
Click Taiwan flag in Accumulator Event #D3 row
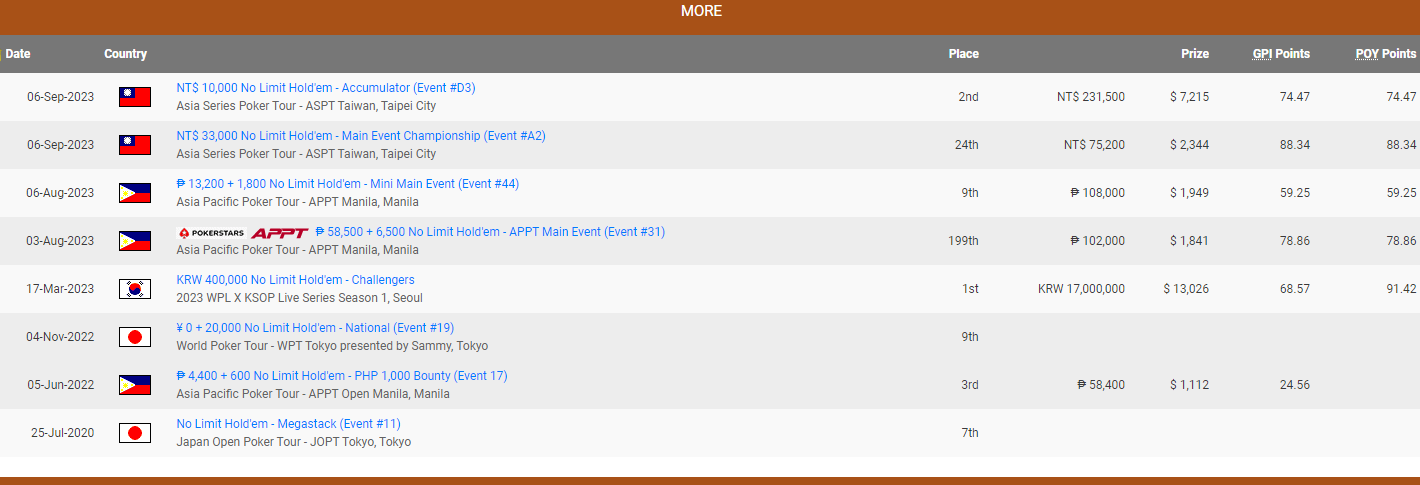134,97
